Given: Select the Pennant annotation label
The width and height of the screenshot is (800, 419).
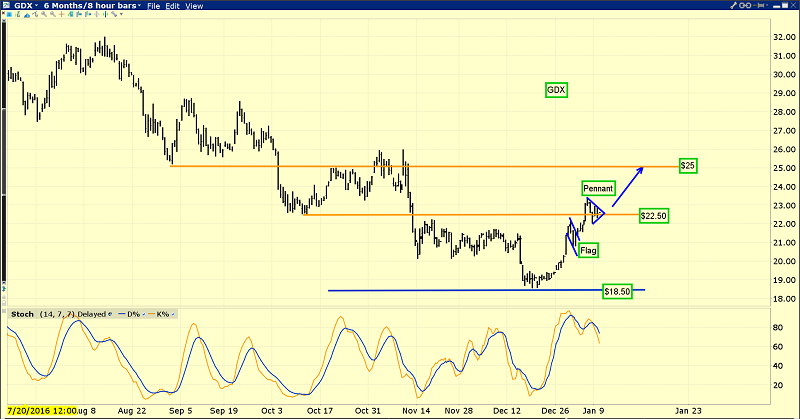Looking at the screenshot, I should [x=598, y=187].
